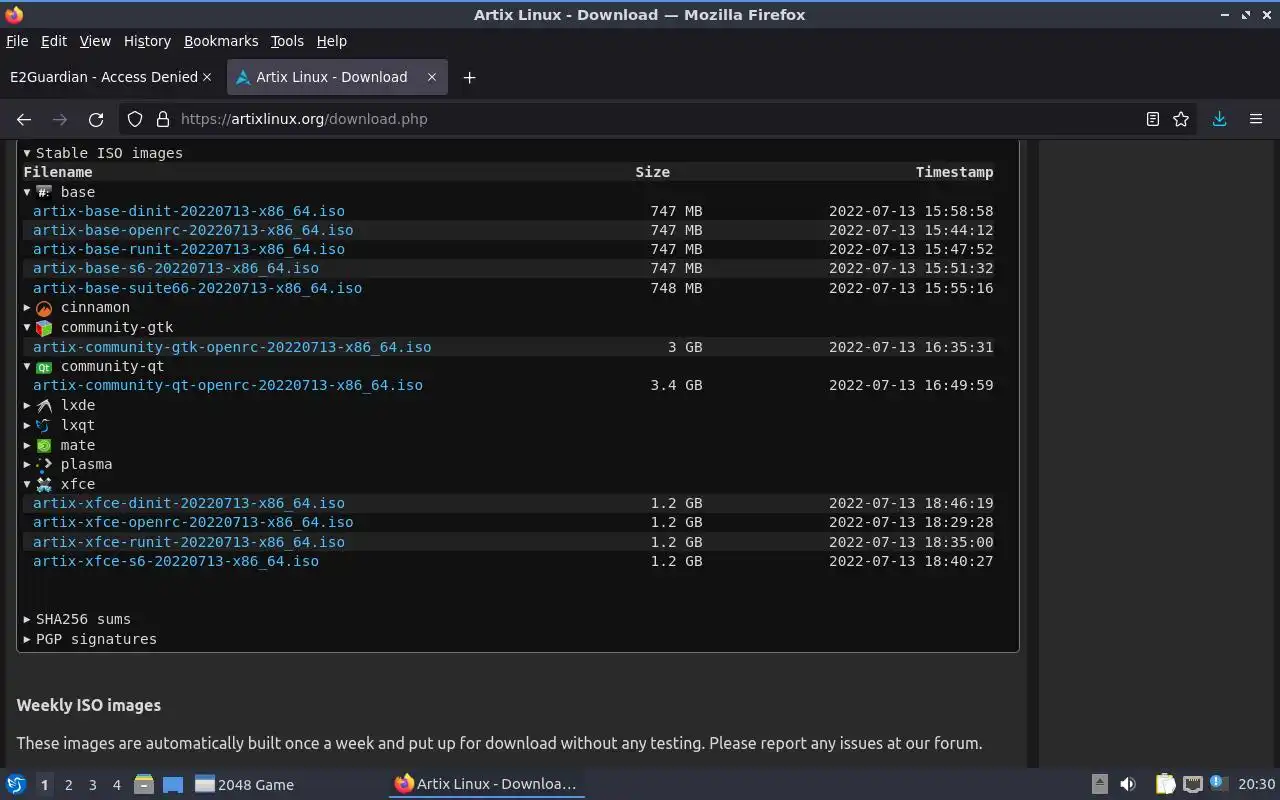Expand the SHA256 sums section

pyautogui.click(x=27, y=619)
